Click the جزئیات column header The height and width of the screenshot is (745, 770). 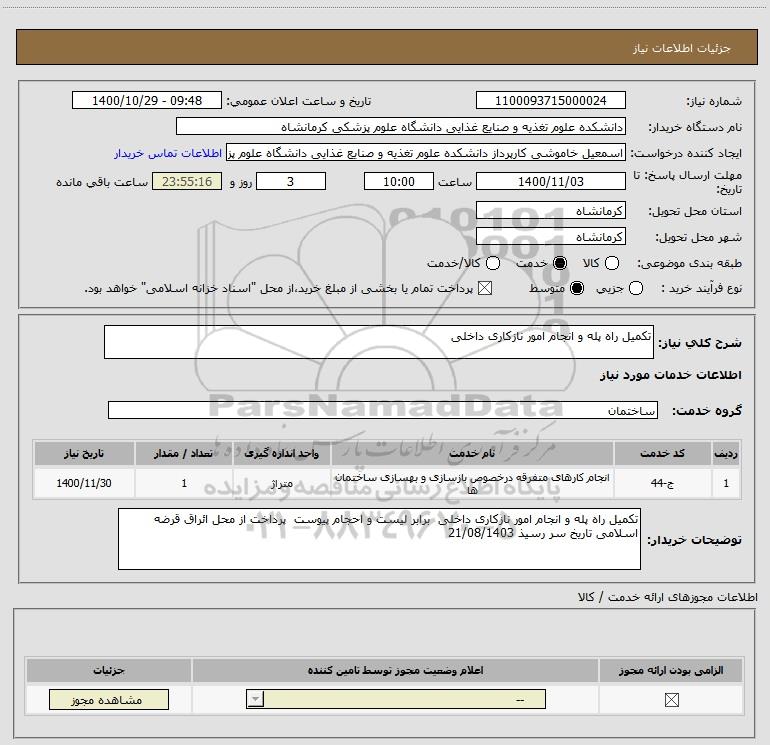[x=109, y=670]
